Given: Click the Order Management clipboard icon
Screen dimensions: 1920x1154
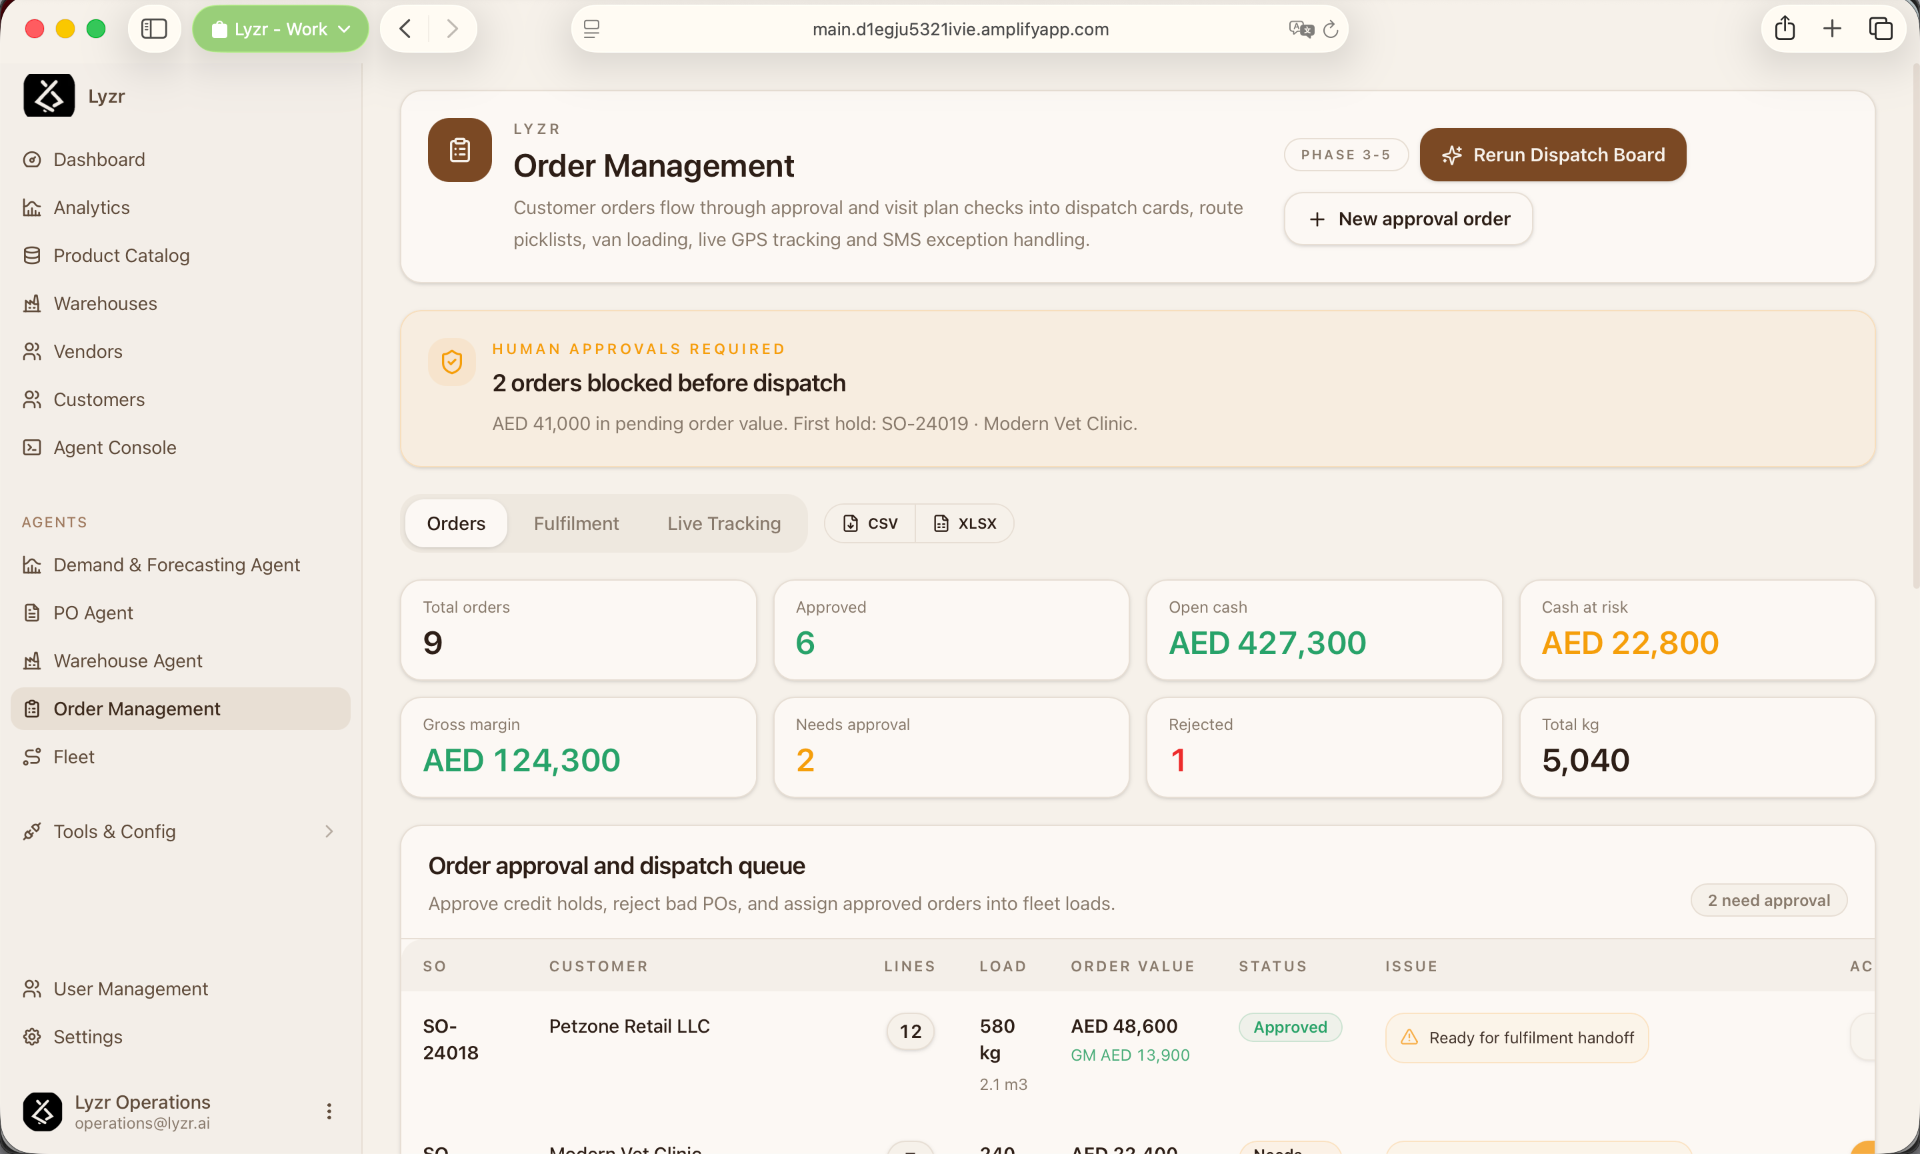Looking at the screenshot, I should [x=460, y=150].
